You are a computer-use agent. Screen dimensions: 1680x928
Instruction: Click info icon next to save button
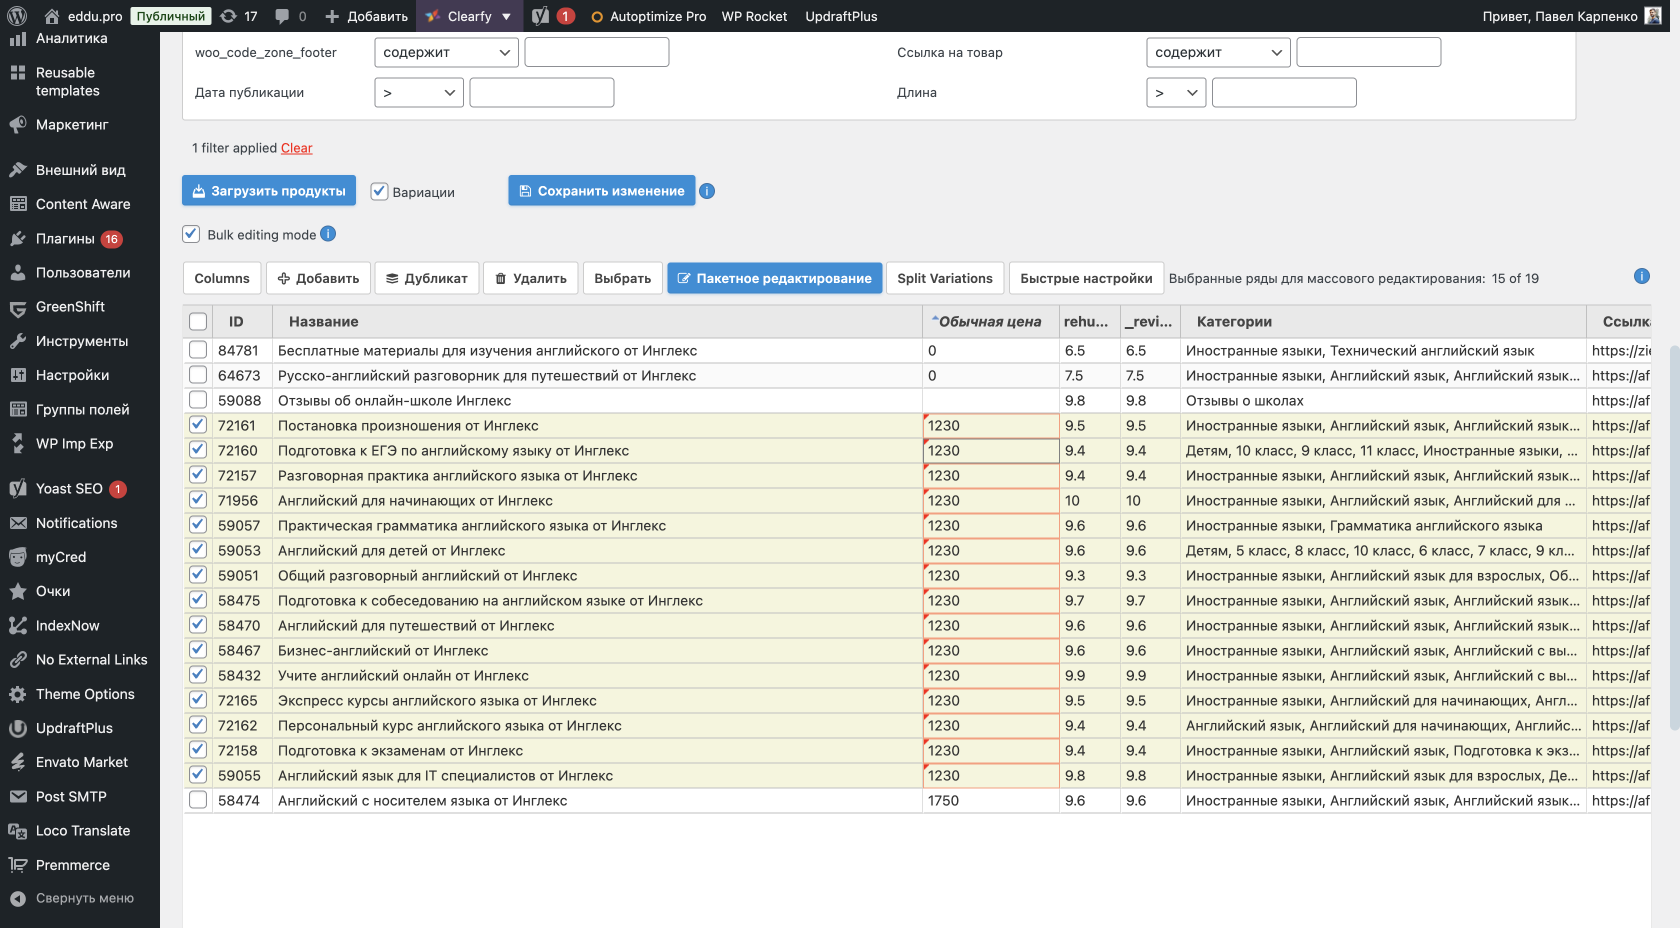pyautogui.click(x=707, y=191)
